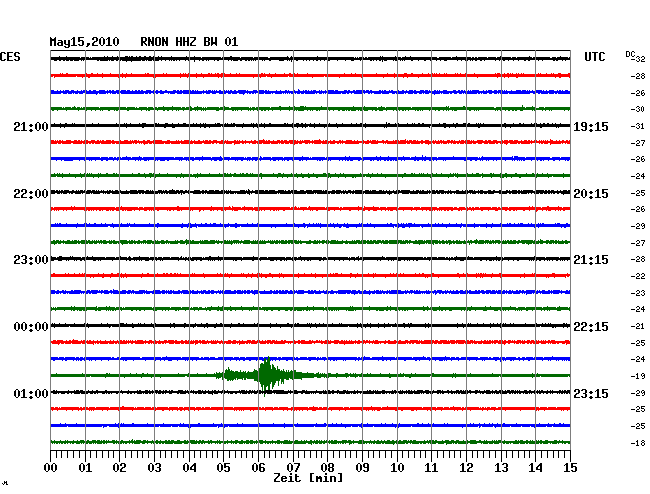Image resolution: width=650 pixels, height=494 pixels.
Task: Click minute tick label 09
Action: click(362, 468)
